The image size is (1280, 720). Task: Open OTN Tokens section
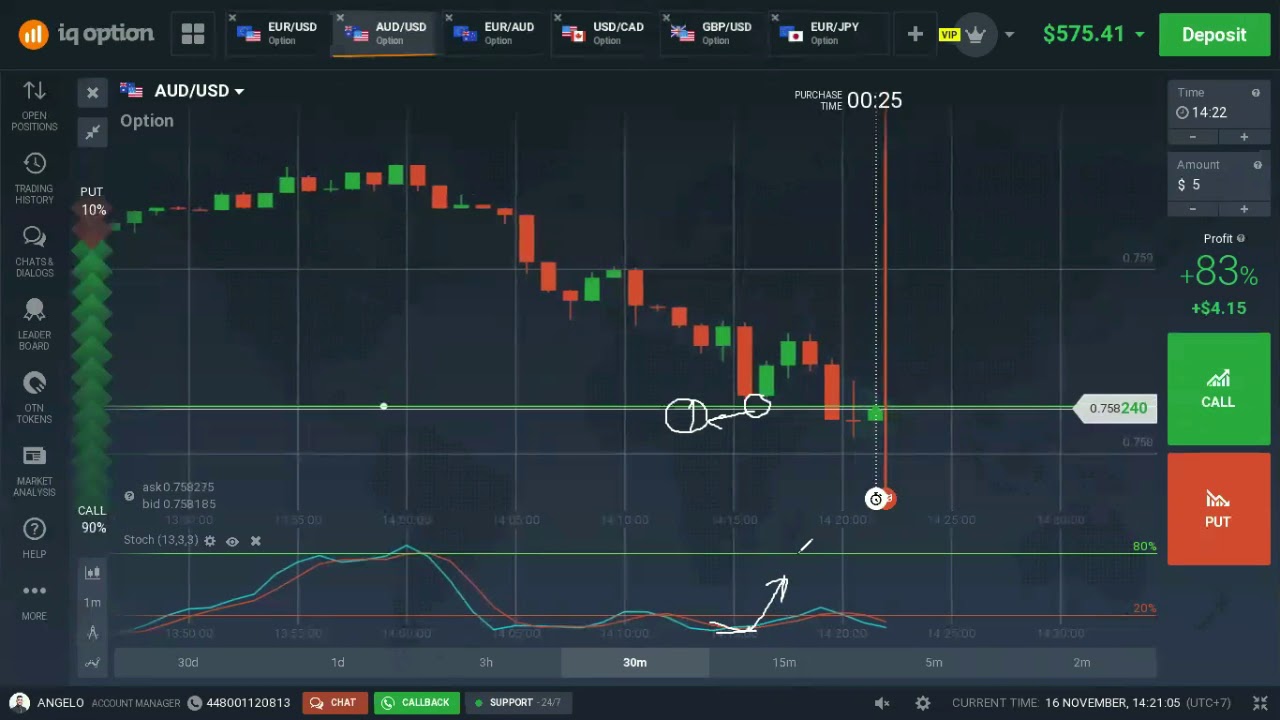[34, 398]
